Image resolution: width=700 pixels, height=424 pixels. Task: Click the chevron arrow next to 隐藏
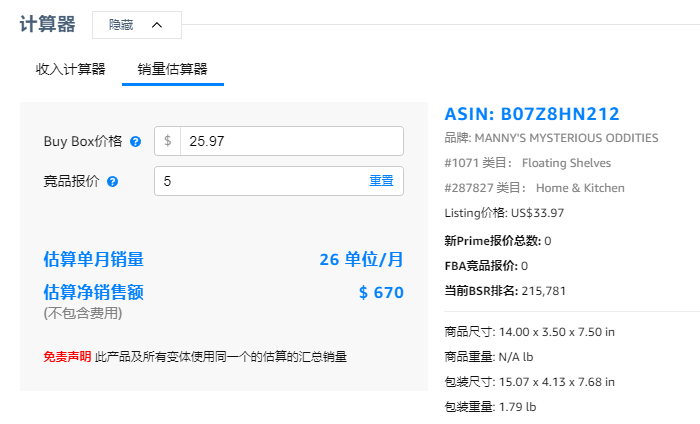tap(157, 25)
